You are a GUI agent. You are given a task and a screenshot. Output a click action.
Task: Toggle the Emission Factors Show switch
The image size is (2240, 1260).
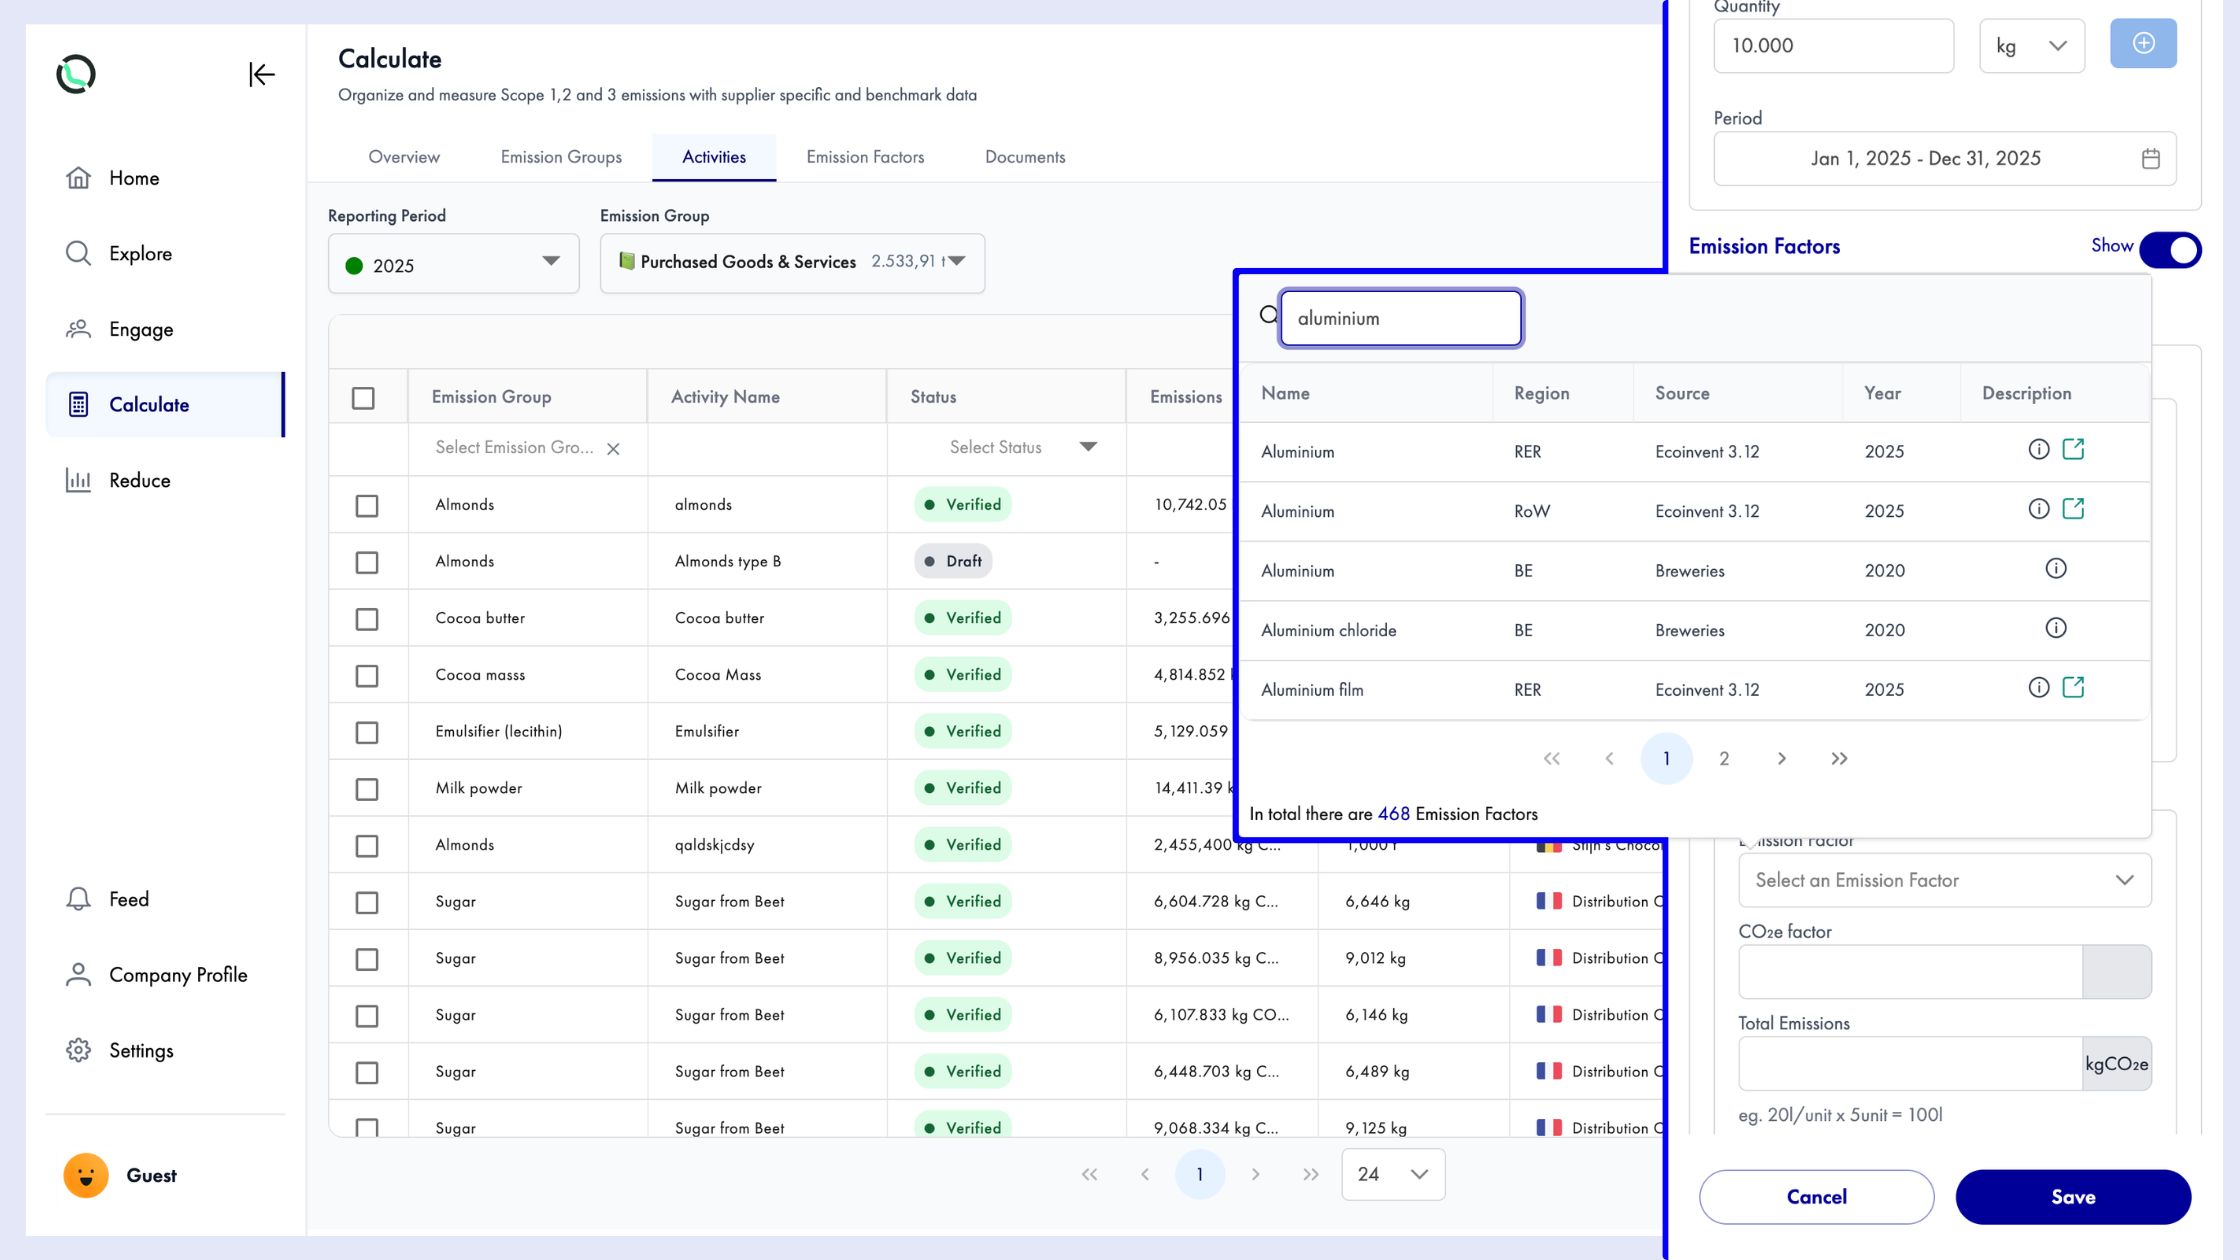click(x=2169, y=249)
